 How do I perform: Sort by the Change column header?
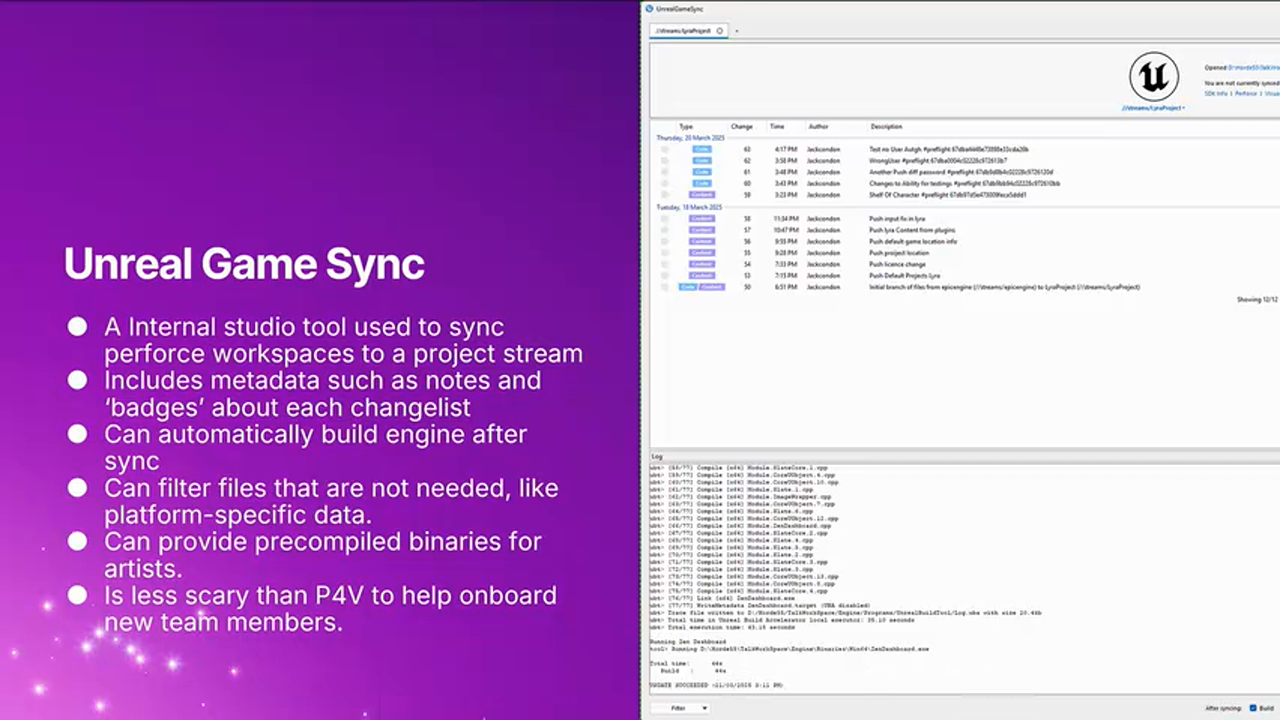click(x=741, y=127)
